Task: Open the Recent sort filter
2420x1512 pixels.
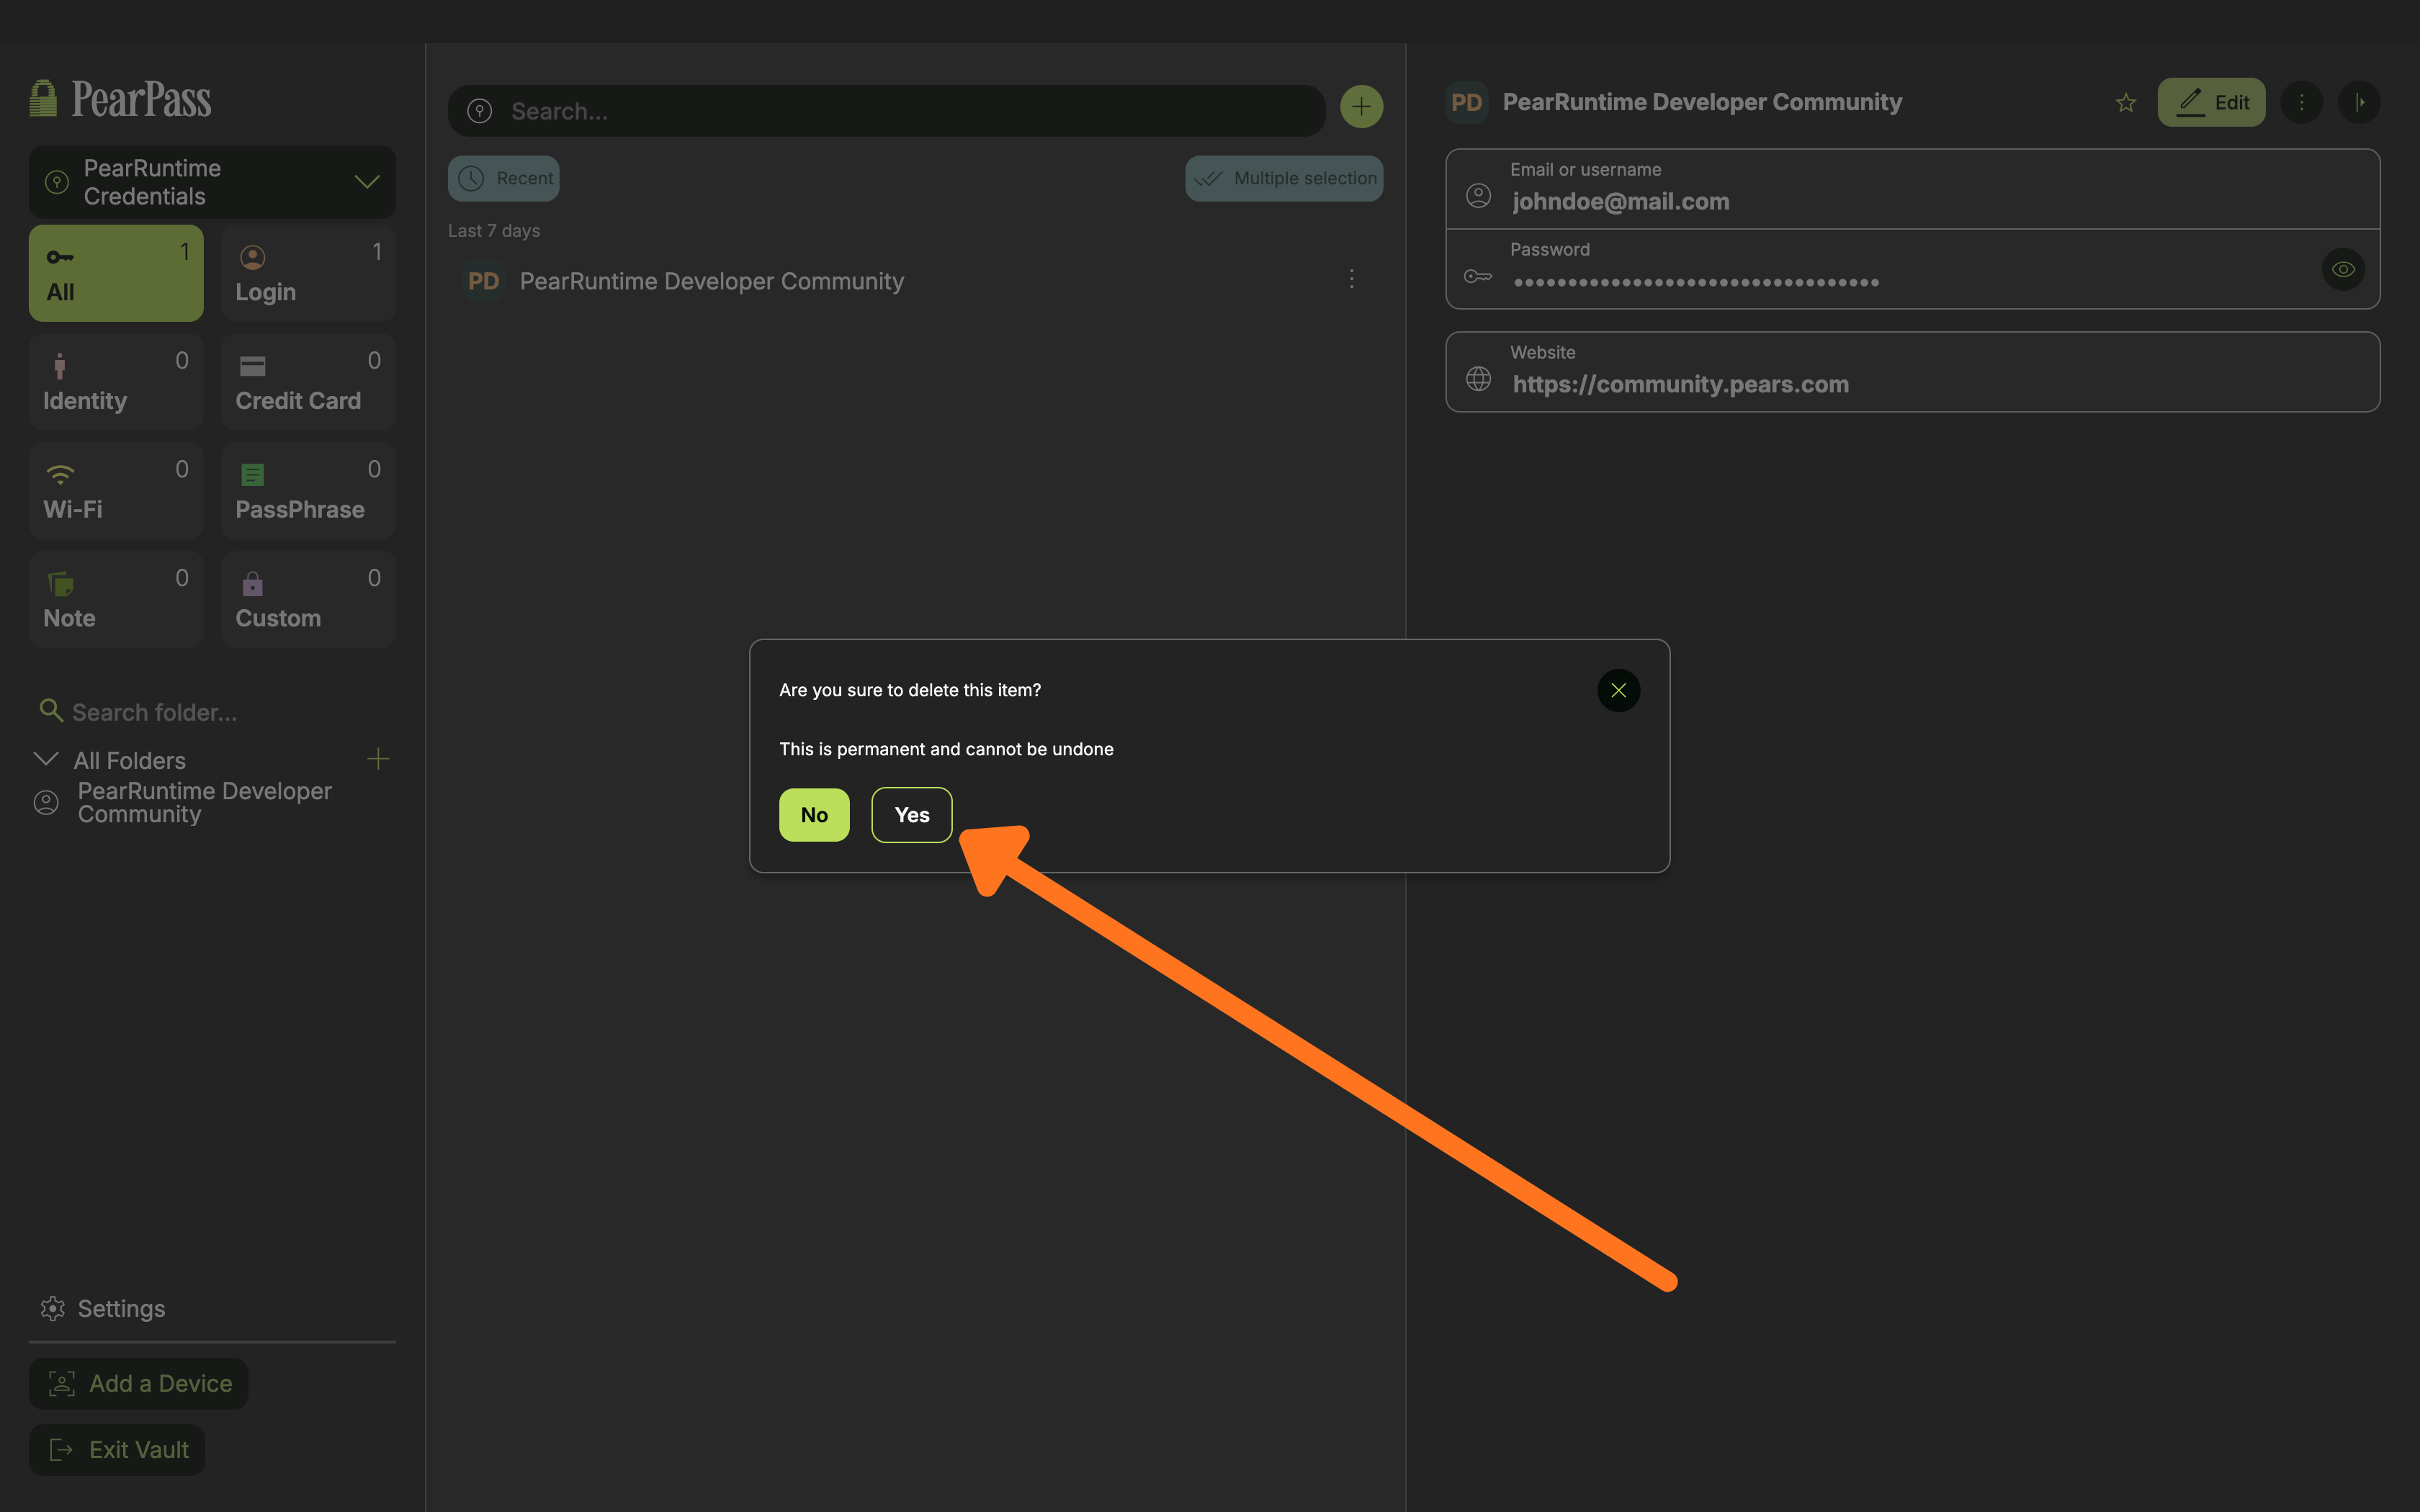Action: [x=504, y=178]
